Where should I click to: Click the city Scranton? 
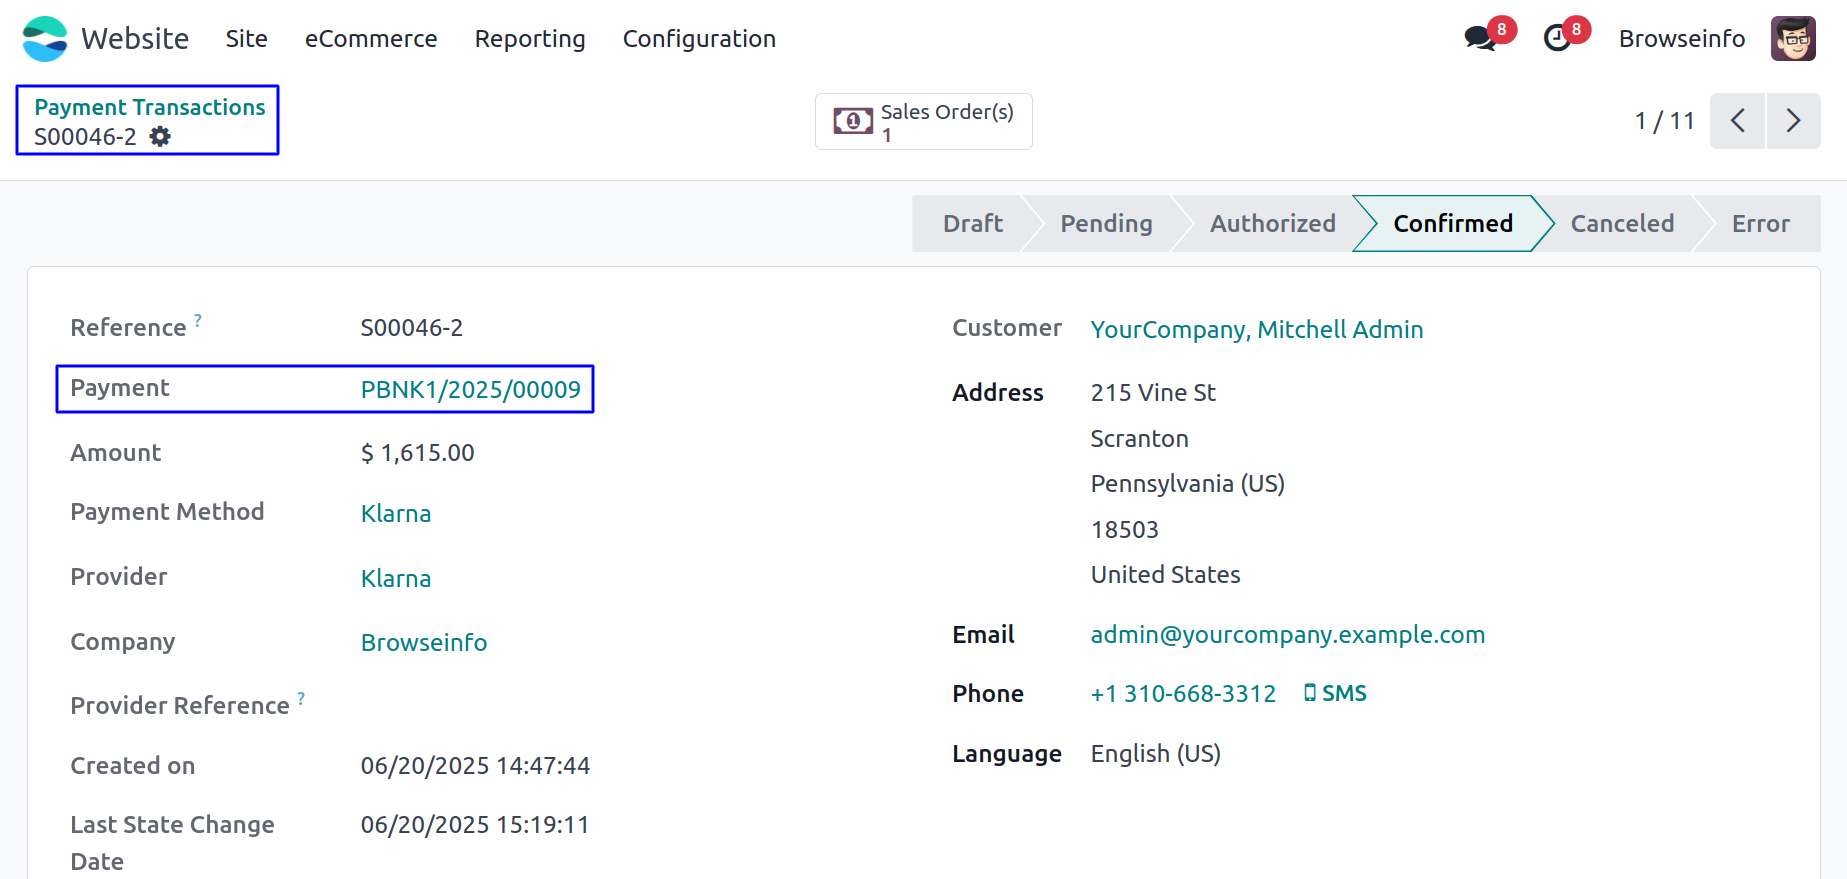click(1139, 439)
